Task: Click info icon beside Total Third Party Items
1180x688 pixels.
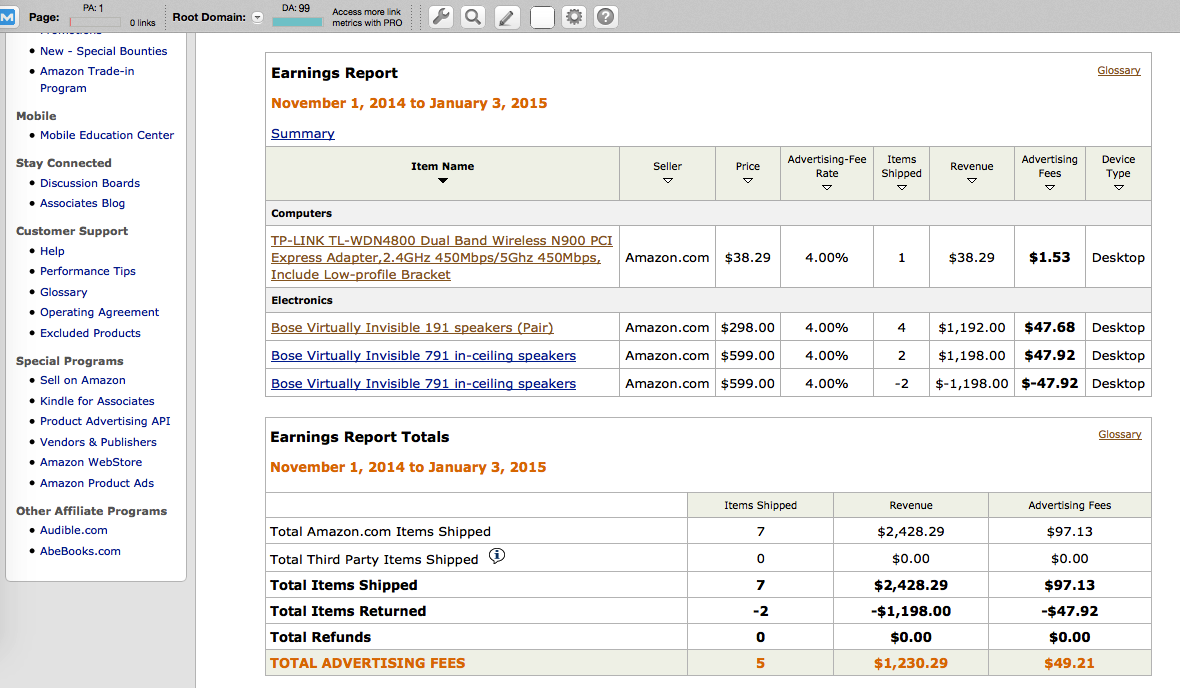Action: (497, 556)
